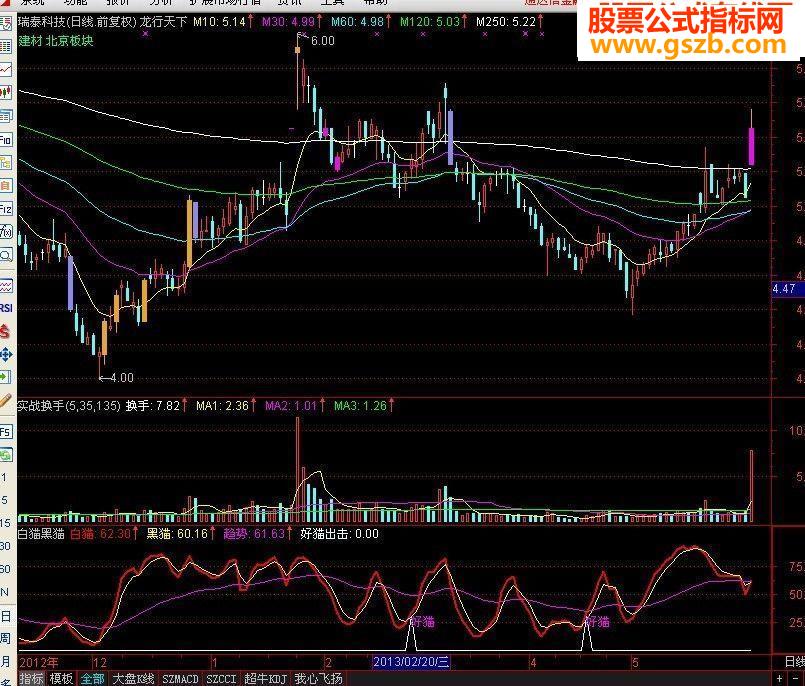Open the f(x) formula manager icon

5,232
